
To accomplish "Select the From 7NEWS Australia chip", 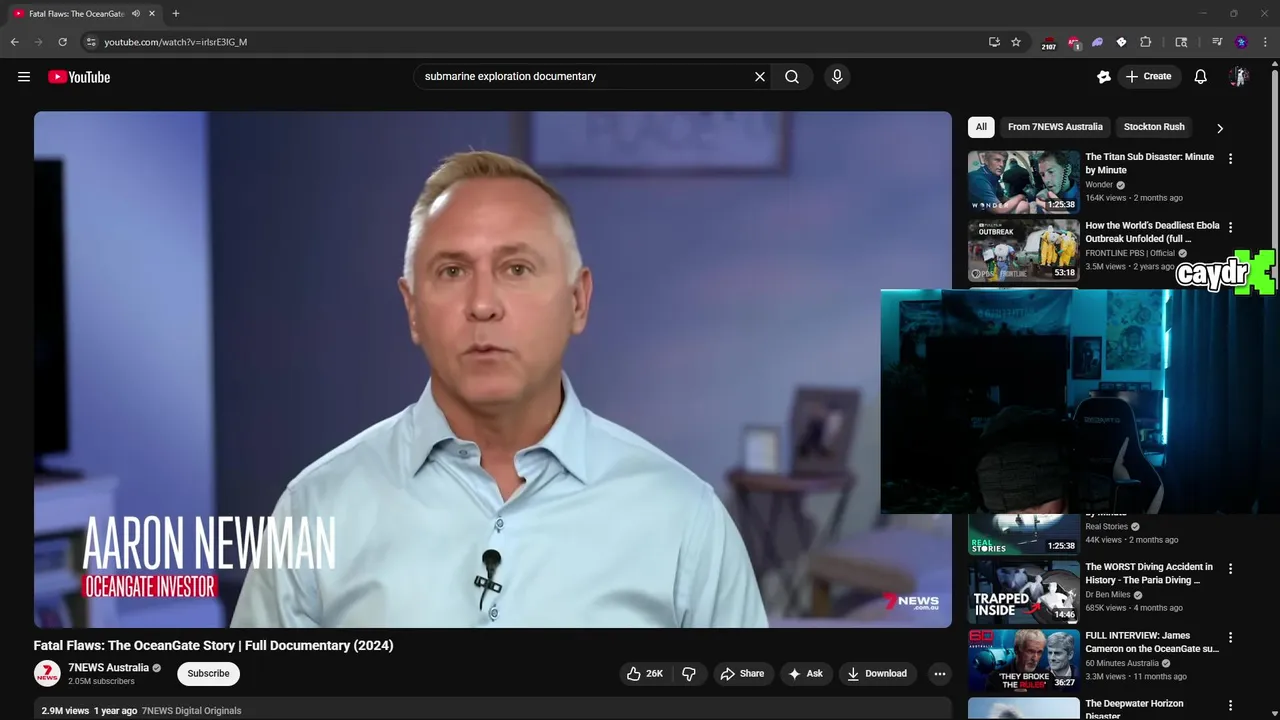I will click(x=1055, y=127).
